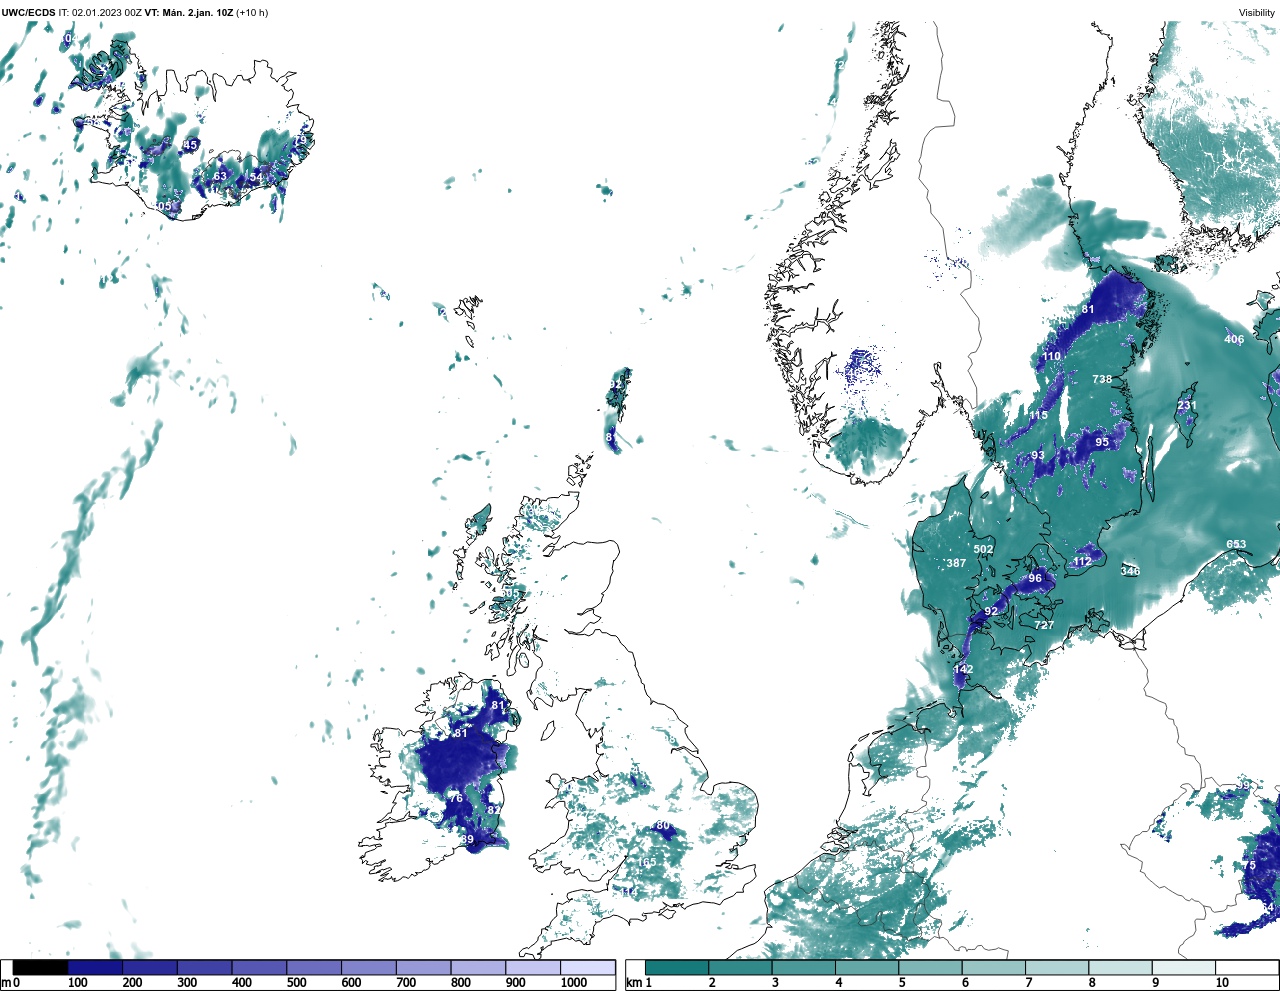This screenshot has height=991, width=1280.
Task: Select the dark teal 1 km legend swatch
Action: [677, 967]
